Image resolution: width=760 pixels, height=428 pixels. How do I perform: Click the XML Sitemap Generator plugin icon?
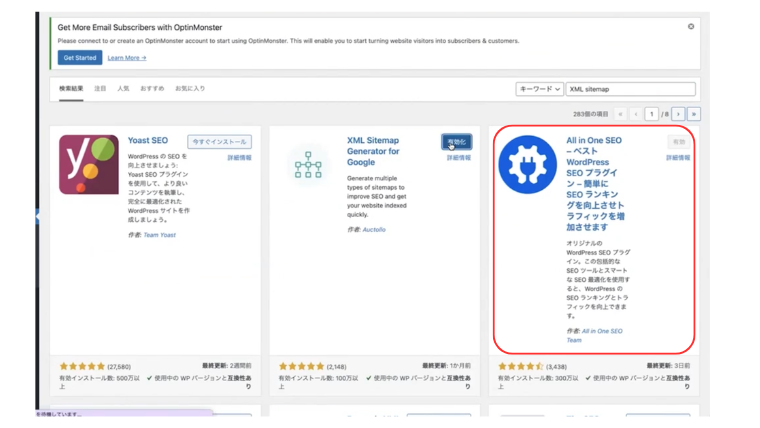(308, 165)
